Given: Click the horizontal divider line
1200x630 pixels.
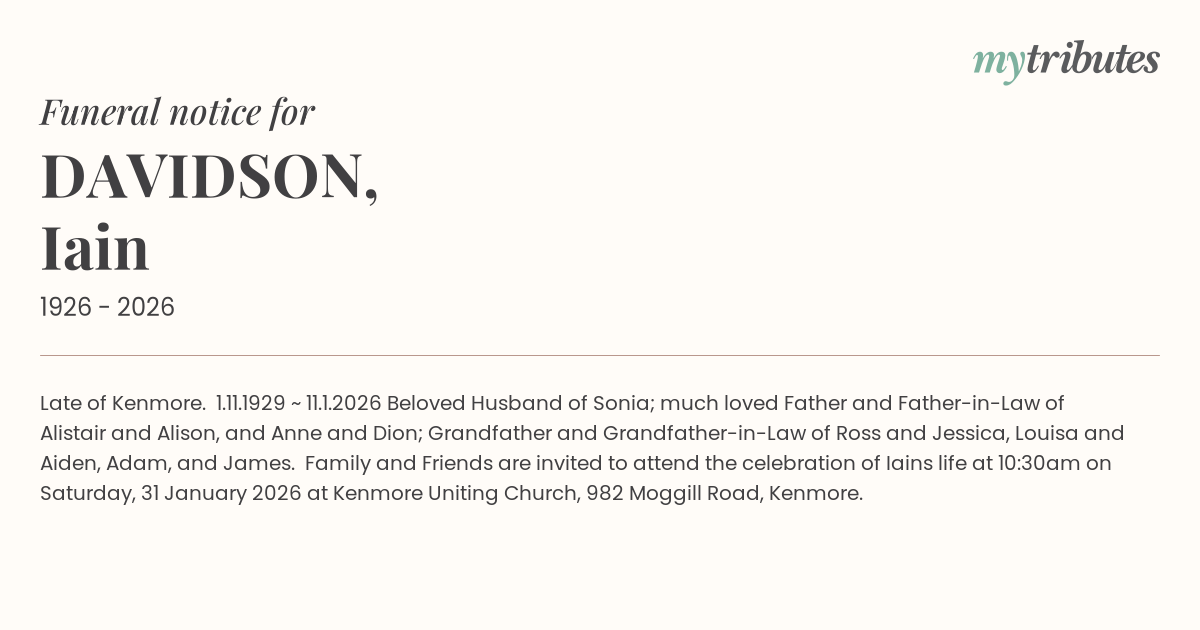Looking at the screenshot, I should pyautogui.click(x=600, y=355).
